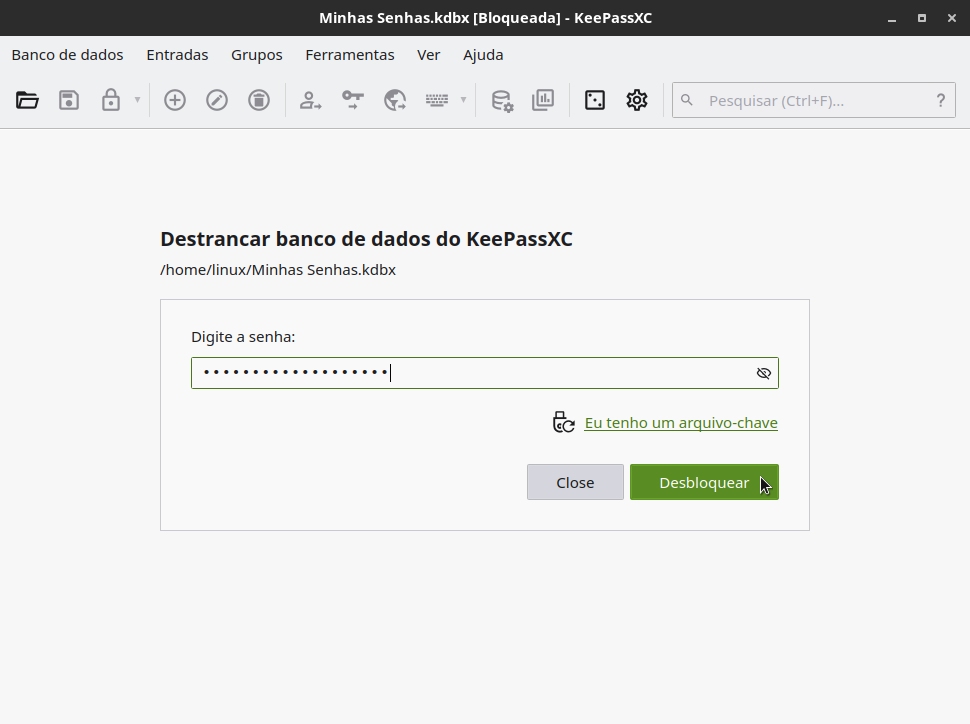
Task: Click the Destrancar banco de dados heading
Action: [x=366, y=239]
